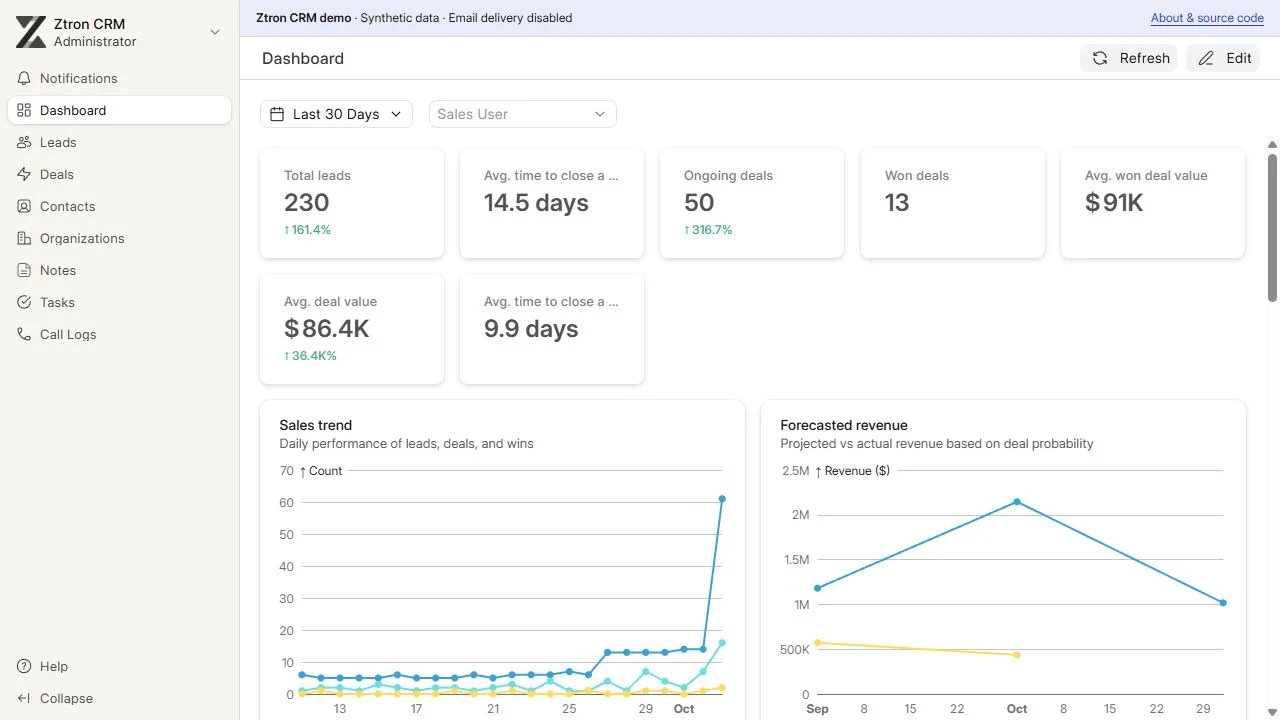Click the Avg. deal value $86.4K
1280x720 pixels.
[x=327, y=329]
